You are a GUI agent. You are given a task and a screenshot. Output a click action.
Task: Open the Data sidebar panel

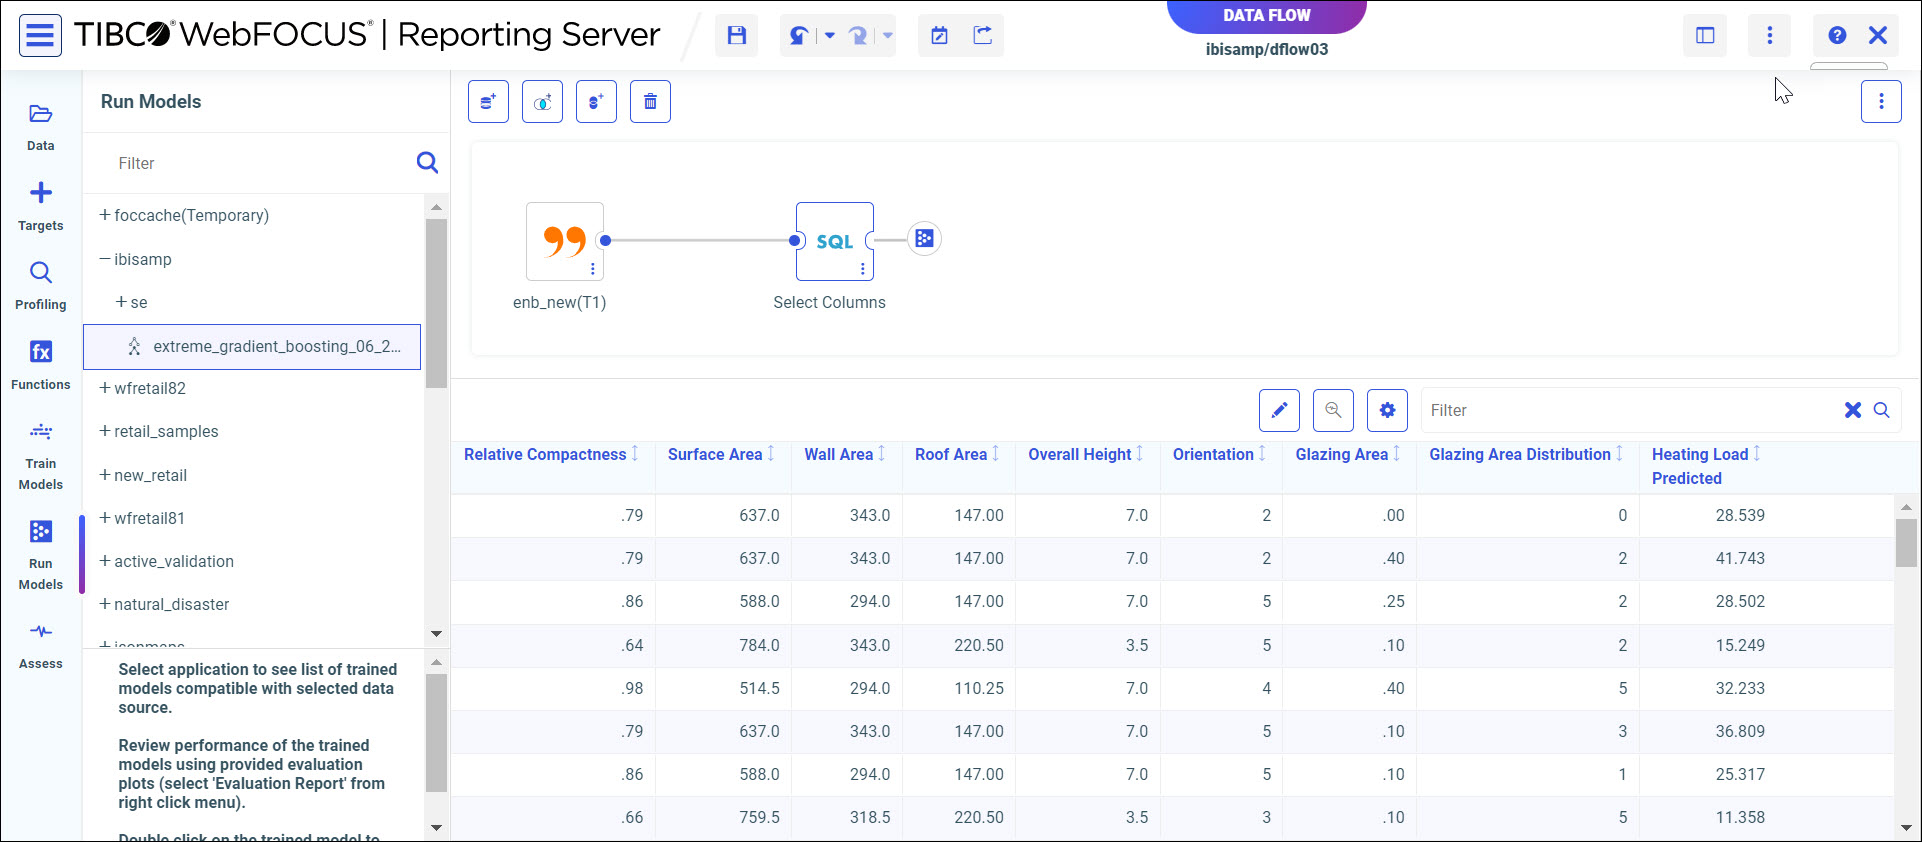click(x=41, y=126)
